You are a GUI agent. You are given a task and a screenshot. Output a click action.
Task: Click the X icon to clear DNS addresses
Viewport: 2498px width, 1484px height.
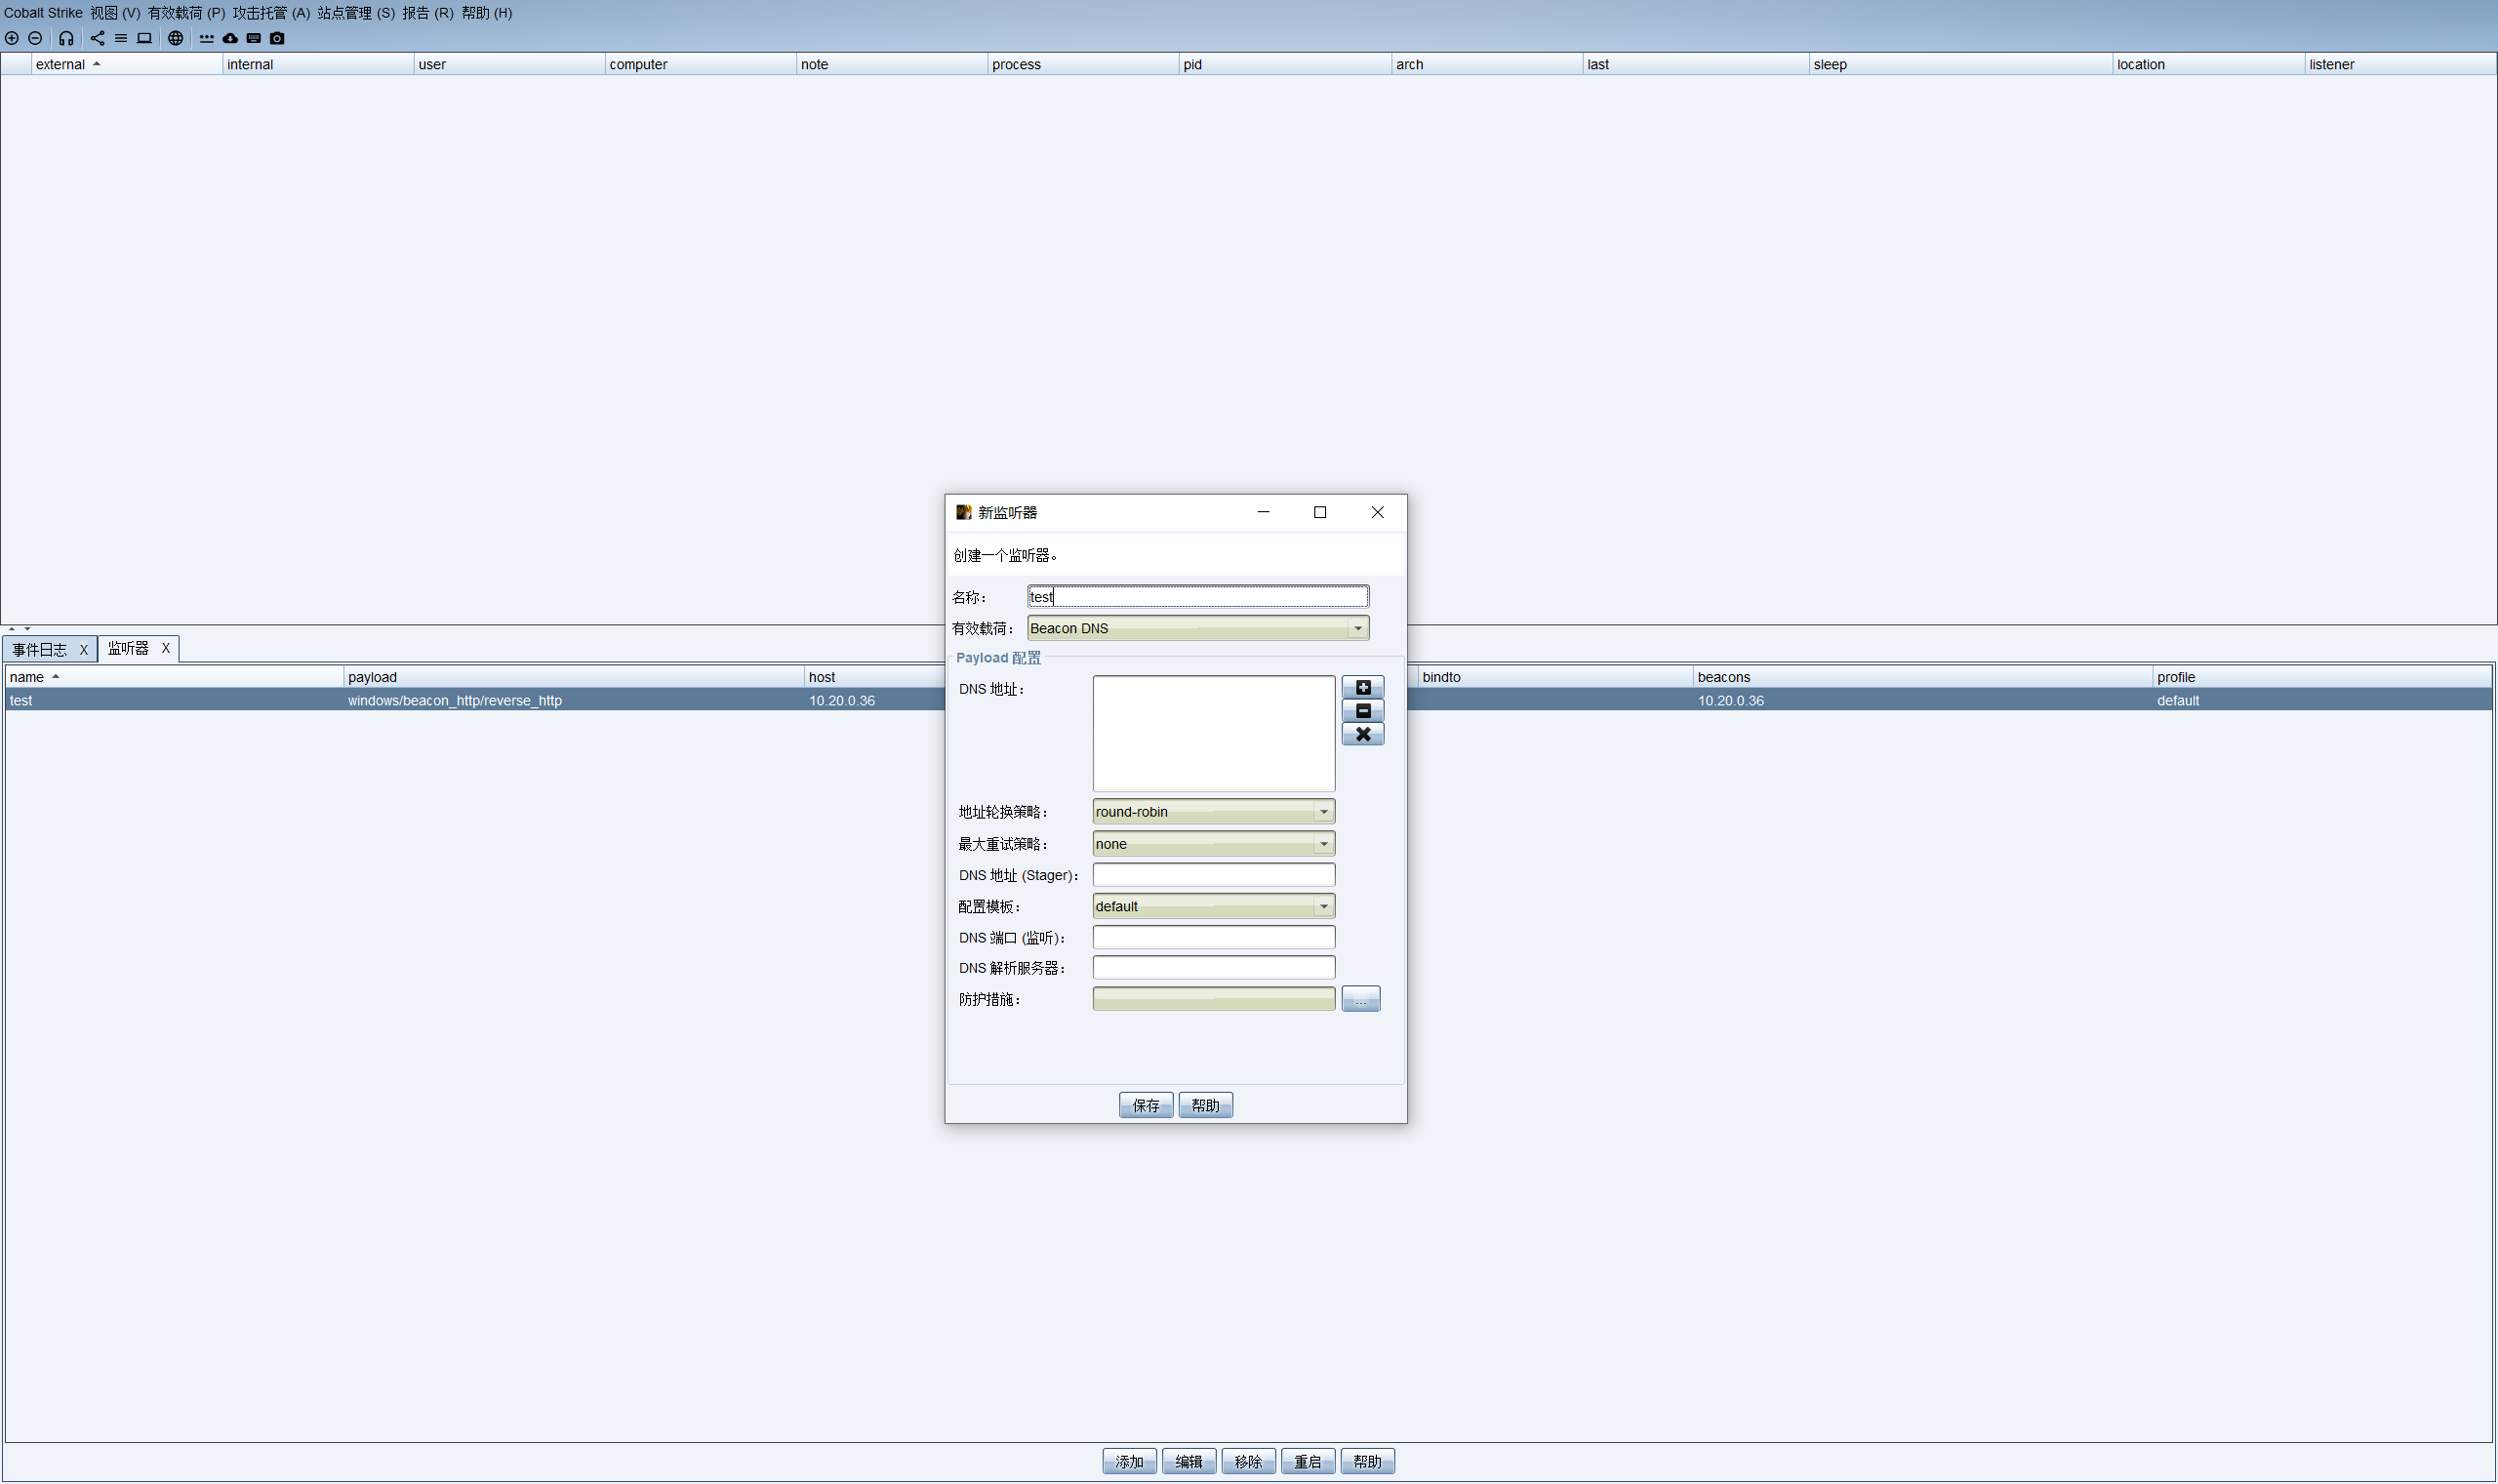(x=1362, y=734)
